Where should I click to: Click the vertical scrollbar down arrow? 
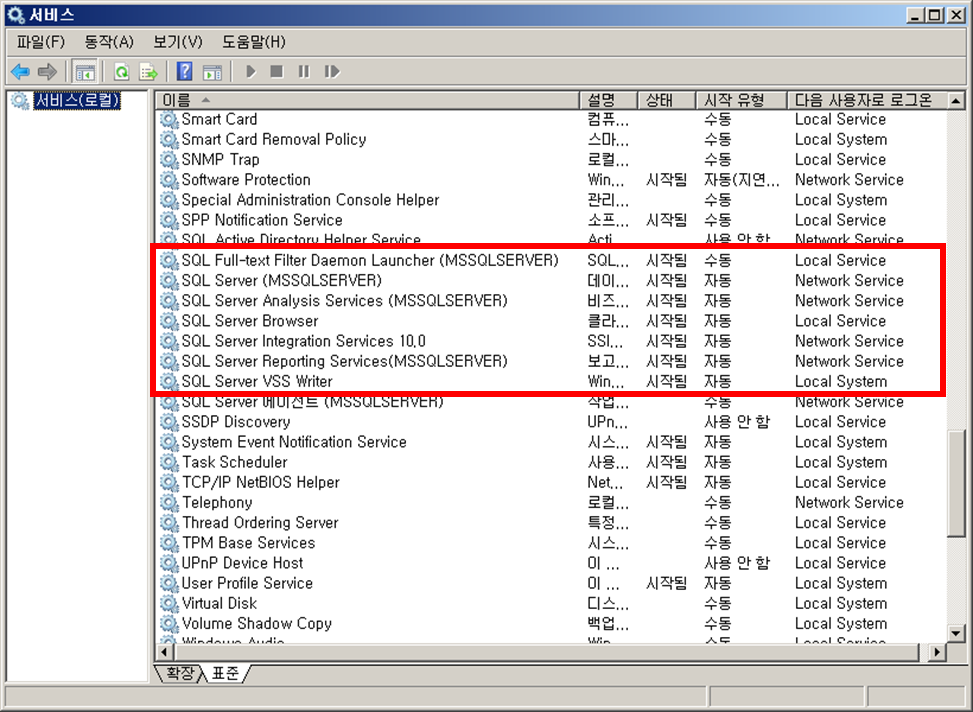click(956, 634)
